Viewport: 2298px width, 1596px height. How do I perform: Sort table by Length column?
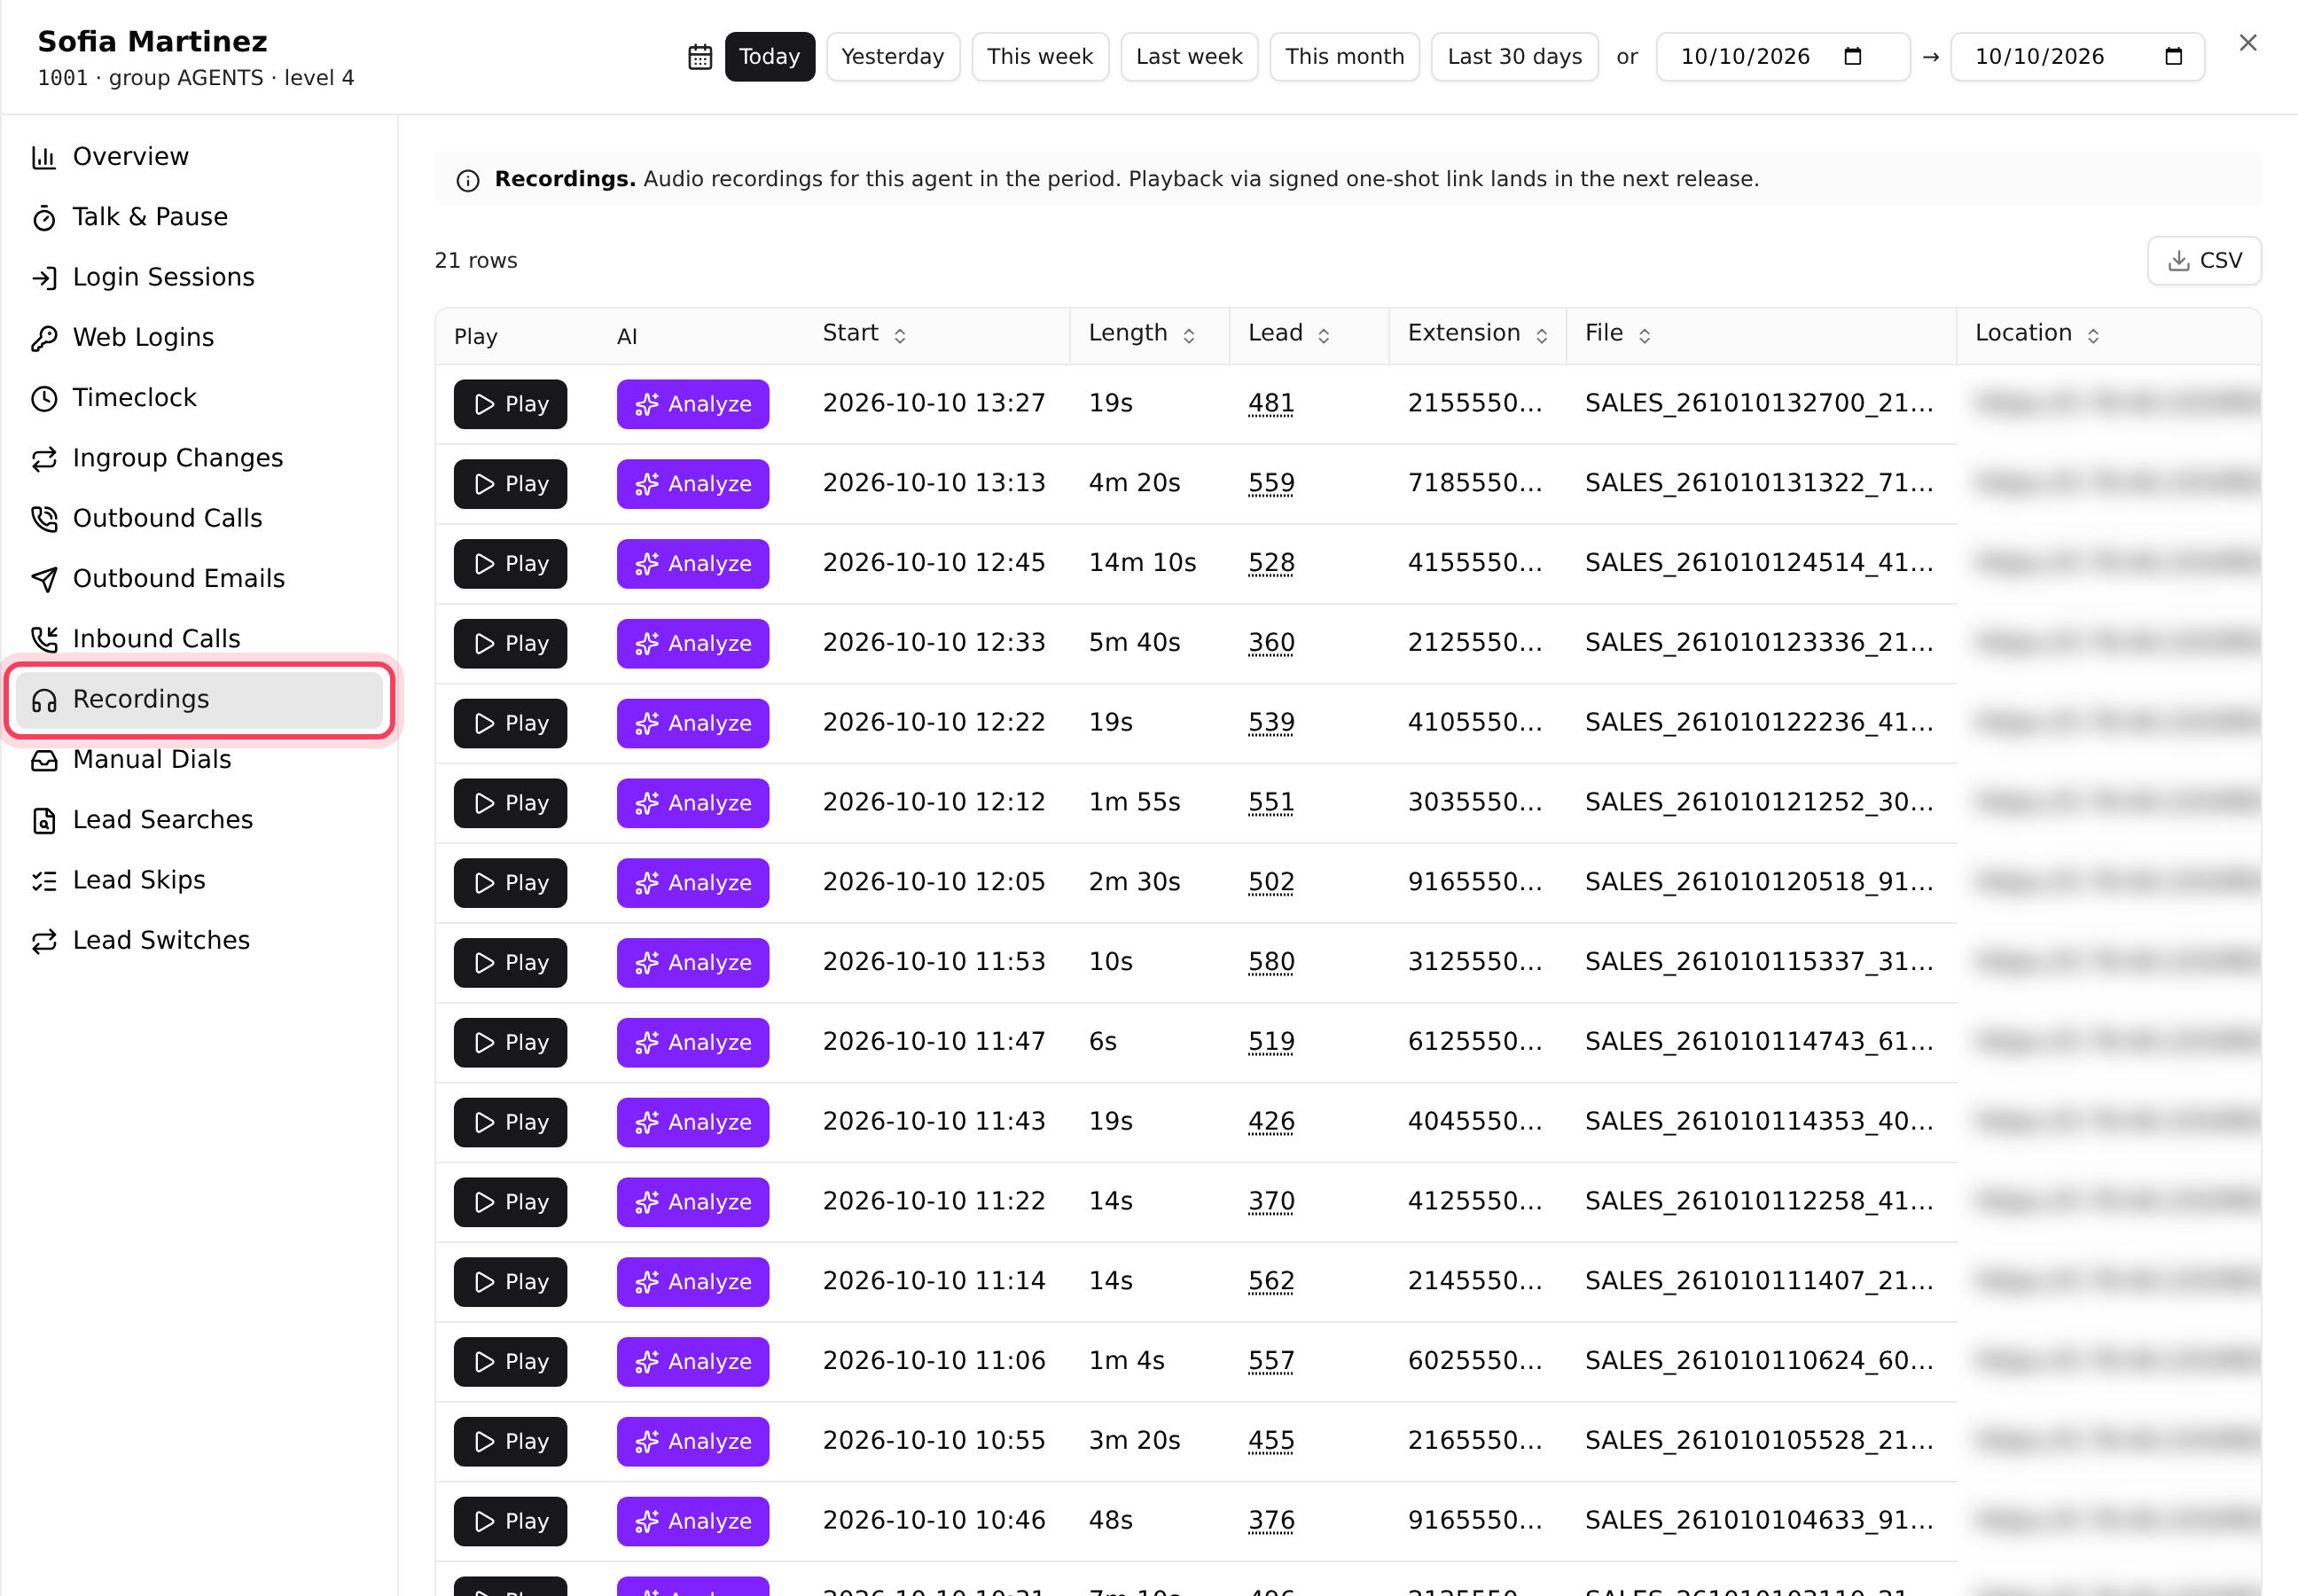[x=1142, y=334]
